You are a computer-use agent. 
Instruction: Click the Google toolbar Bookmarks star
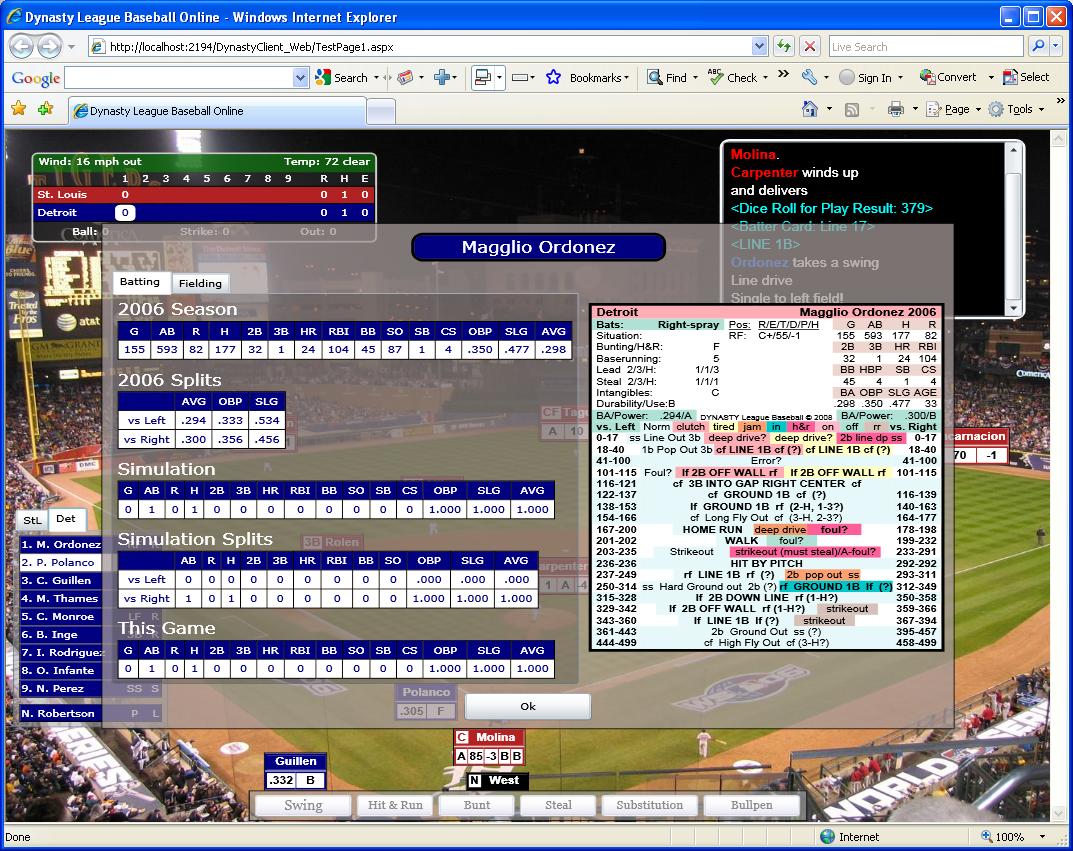click(553, 78)
